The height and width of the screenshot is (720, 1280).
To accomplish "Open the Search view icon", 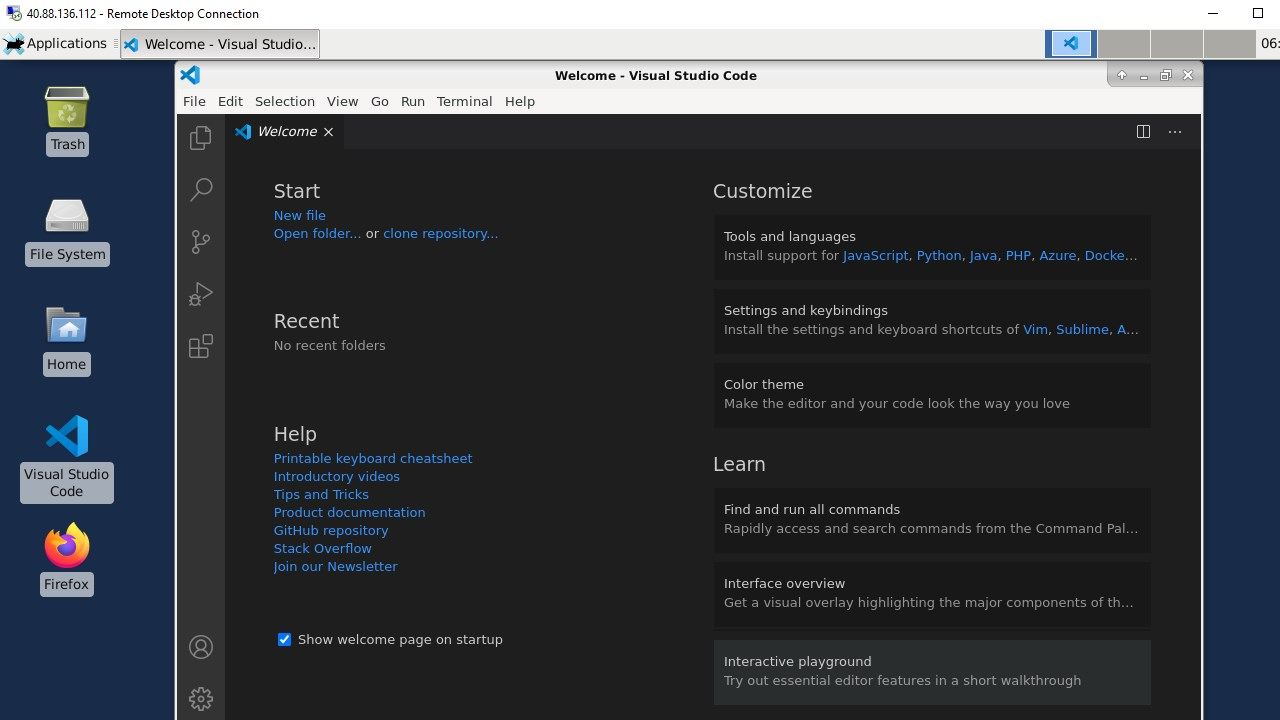I will 201,189.
